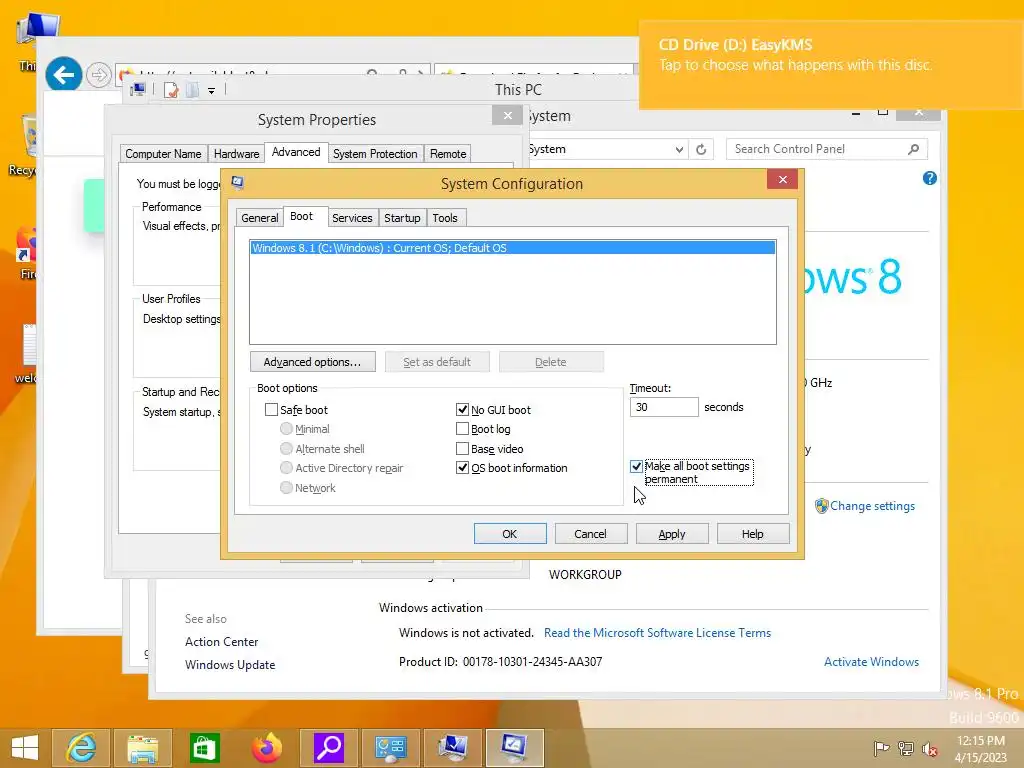Expand the Control Panel address bar dropdown

point(679,150)
